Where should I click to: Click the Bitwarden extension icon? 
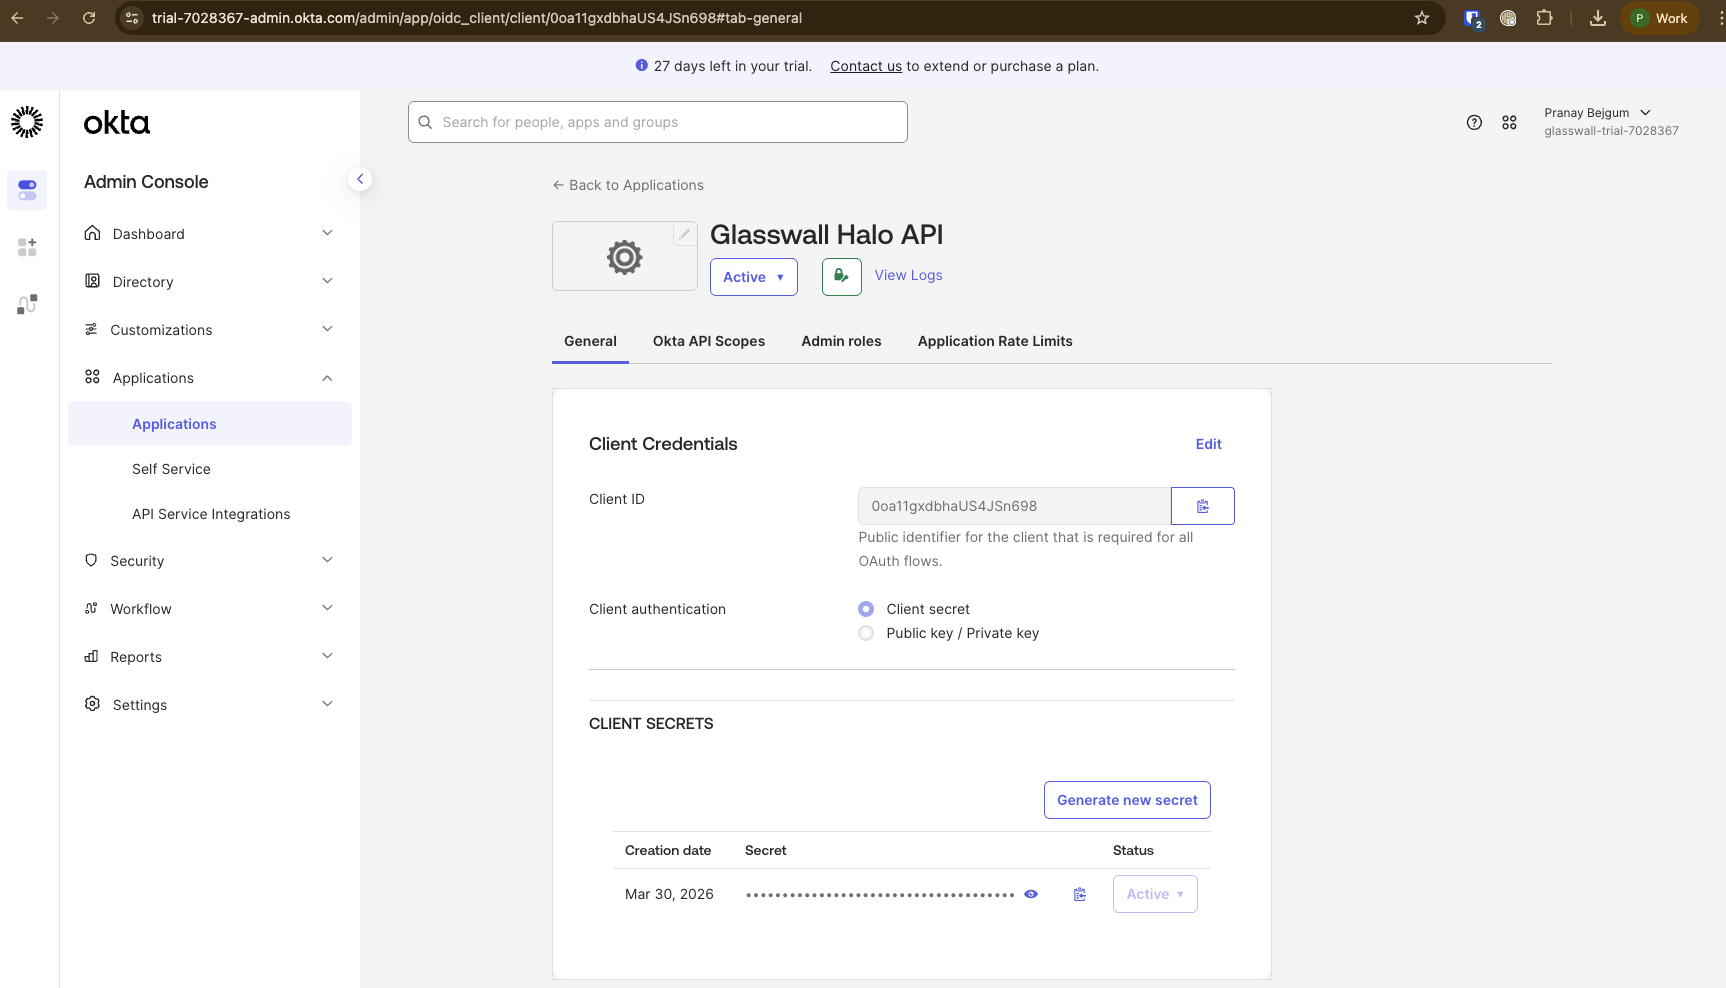[x=1472, y=18]
